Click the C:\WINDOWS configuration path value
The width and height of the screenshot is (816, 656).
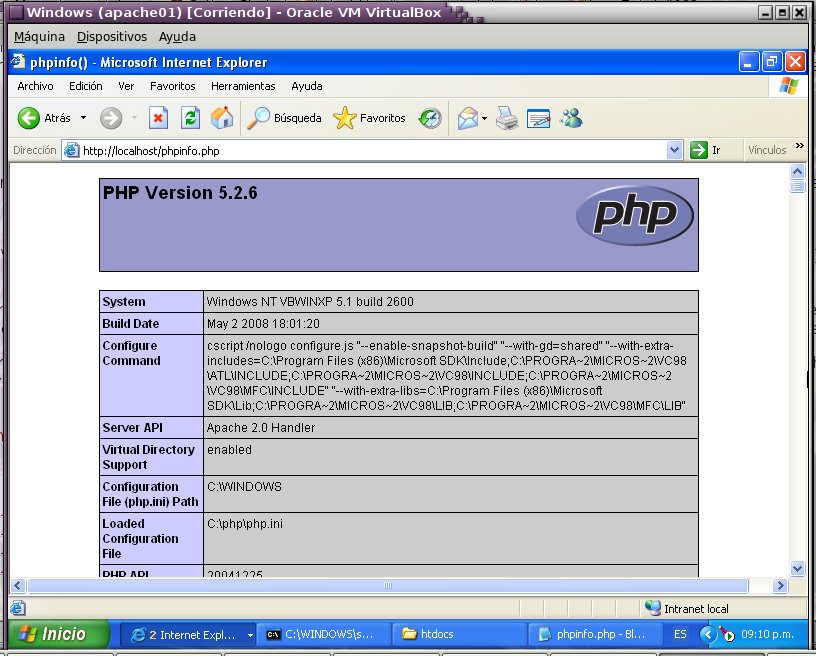point(244,486)
